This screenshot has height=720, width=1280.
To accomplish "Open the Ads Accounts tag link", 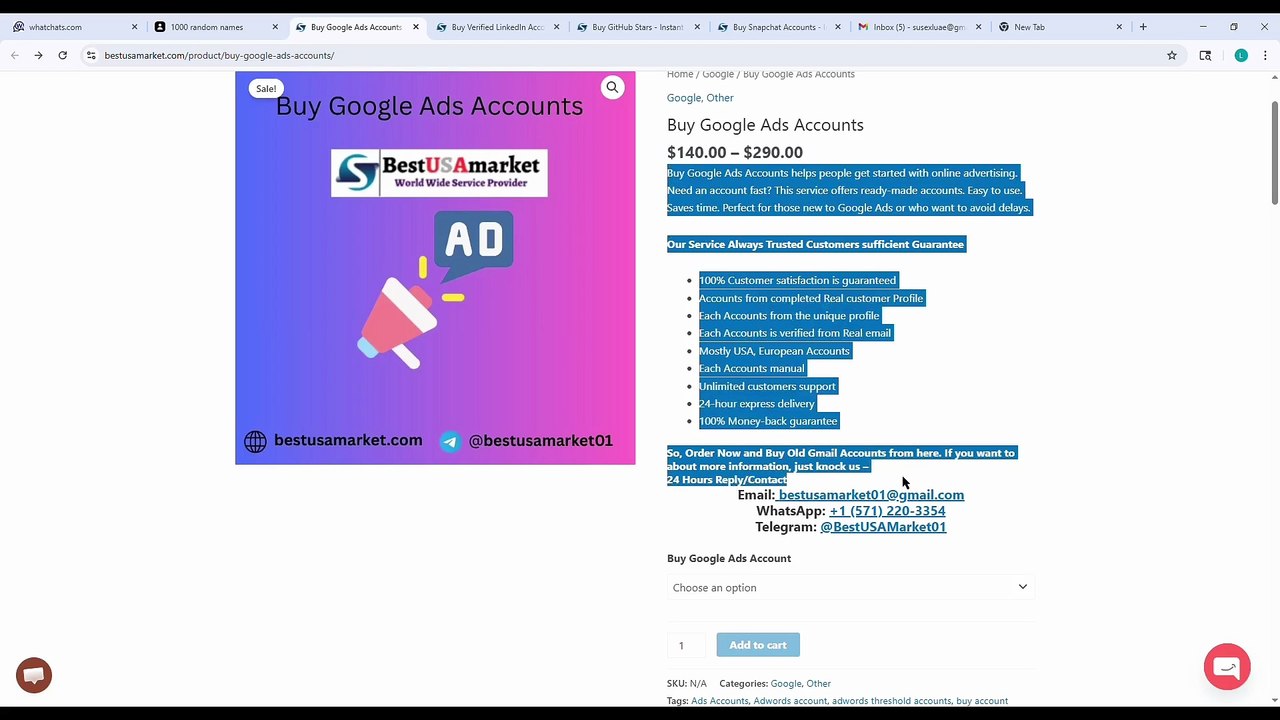I will pos(719,701).
